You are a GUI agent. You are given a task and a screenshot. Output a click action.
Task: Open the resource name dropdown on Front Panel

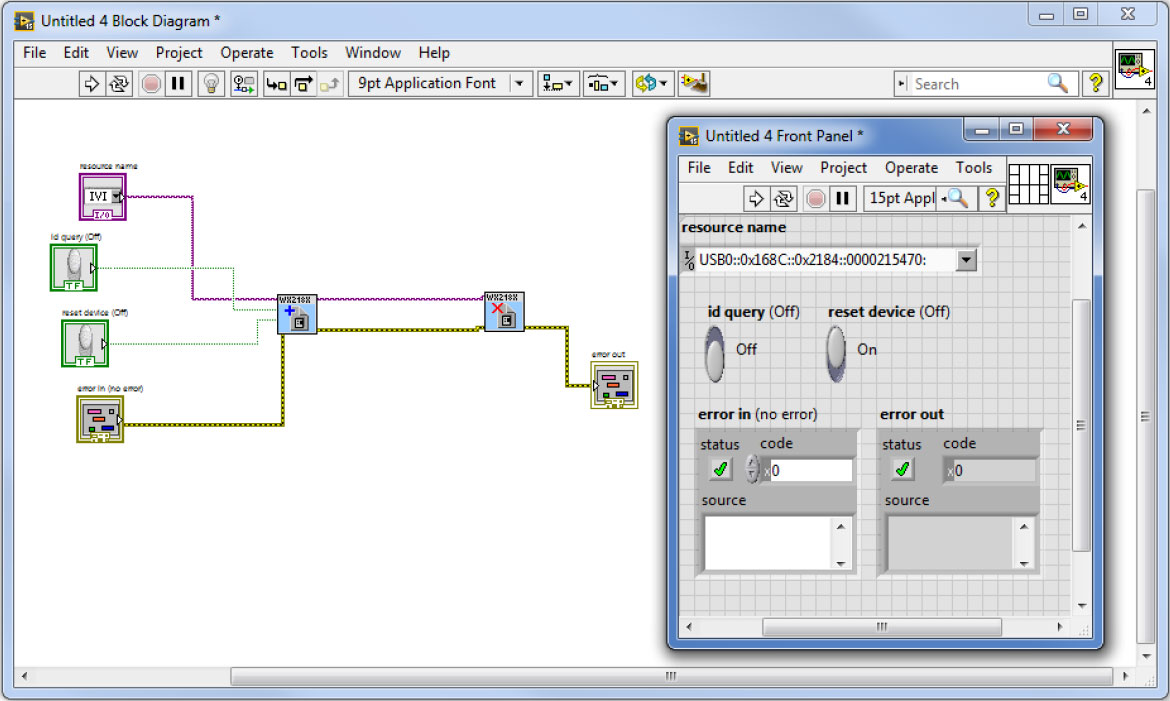point(966,260)
